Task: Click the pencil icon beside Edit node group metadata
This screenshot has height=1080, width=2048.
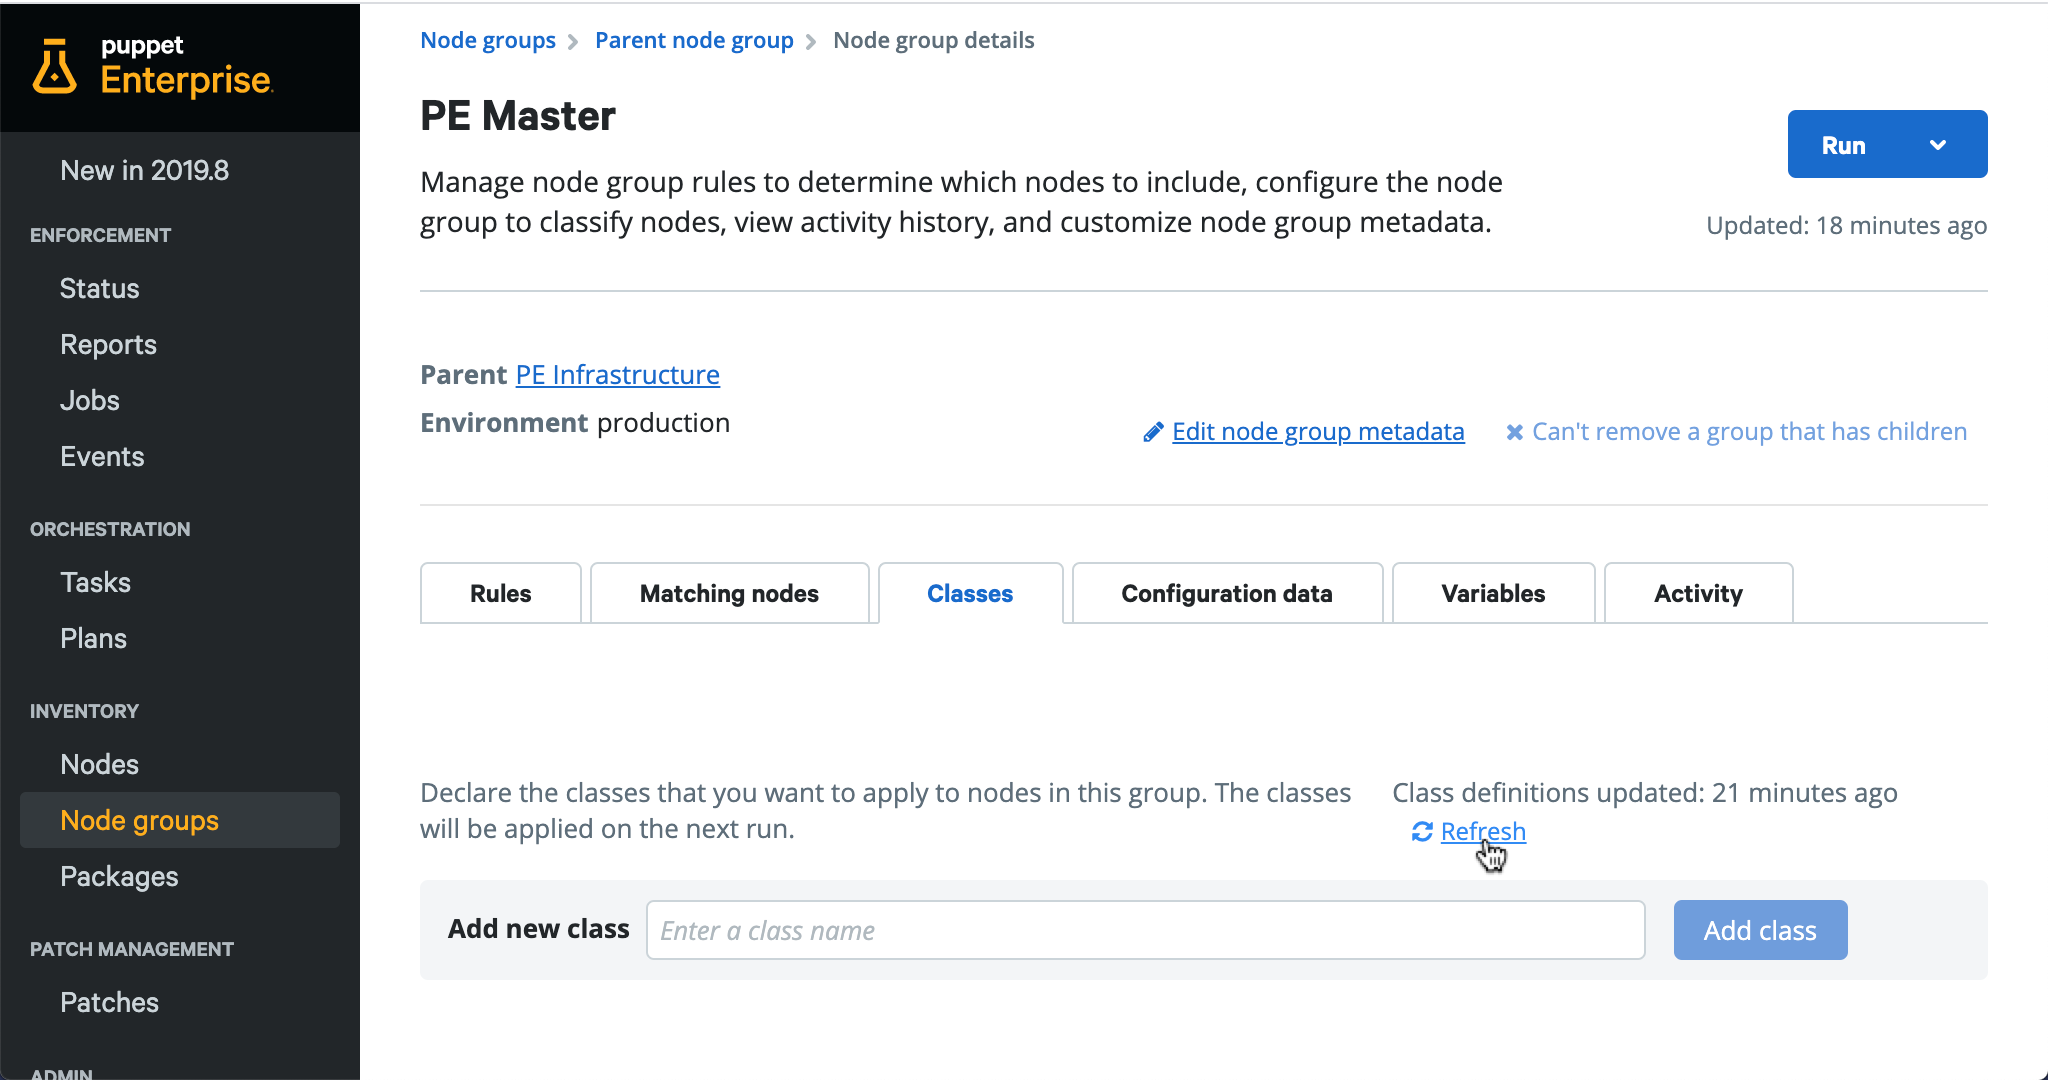Action: click(x=1153, y=432)
